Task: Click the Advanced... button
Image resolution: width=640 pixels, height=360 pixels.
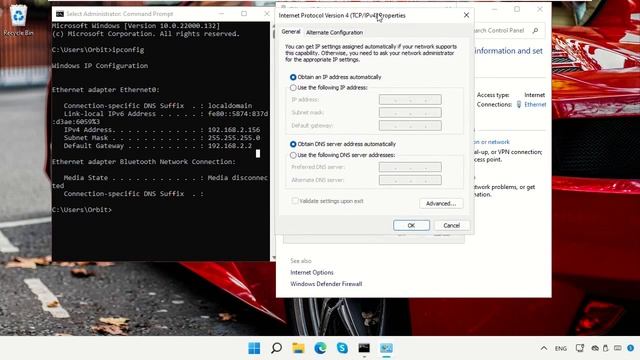Action: click(441, 203)
